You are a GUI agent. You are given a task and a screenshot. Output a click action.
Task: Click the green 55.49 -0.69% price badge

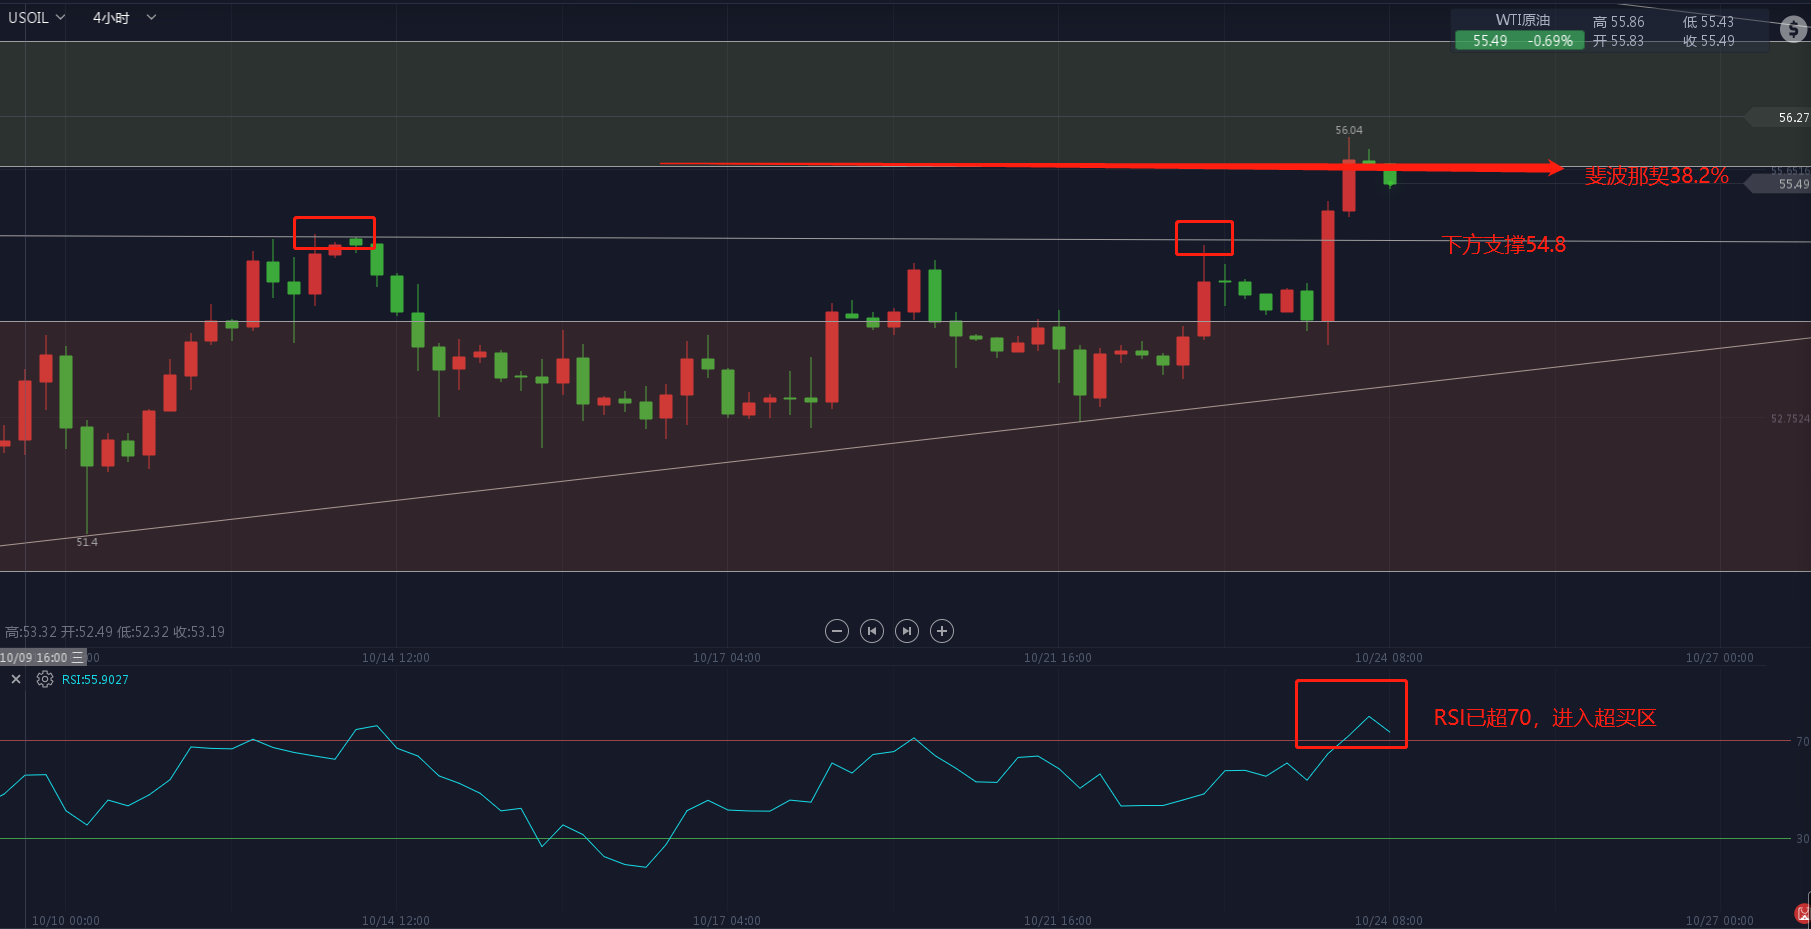point(1520,41)
